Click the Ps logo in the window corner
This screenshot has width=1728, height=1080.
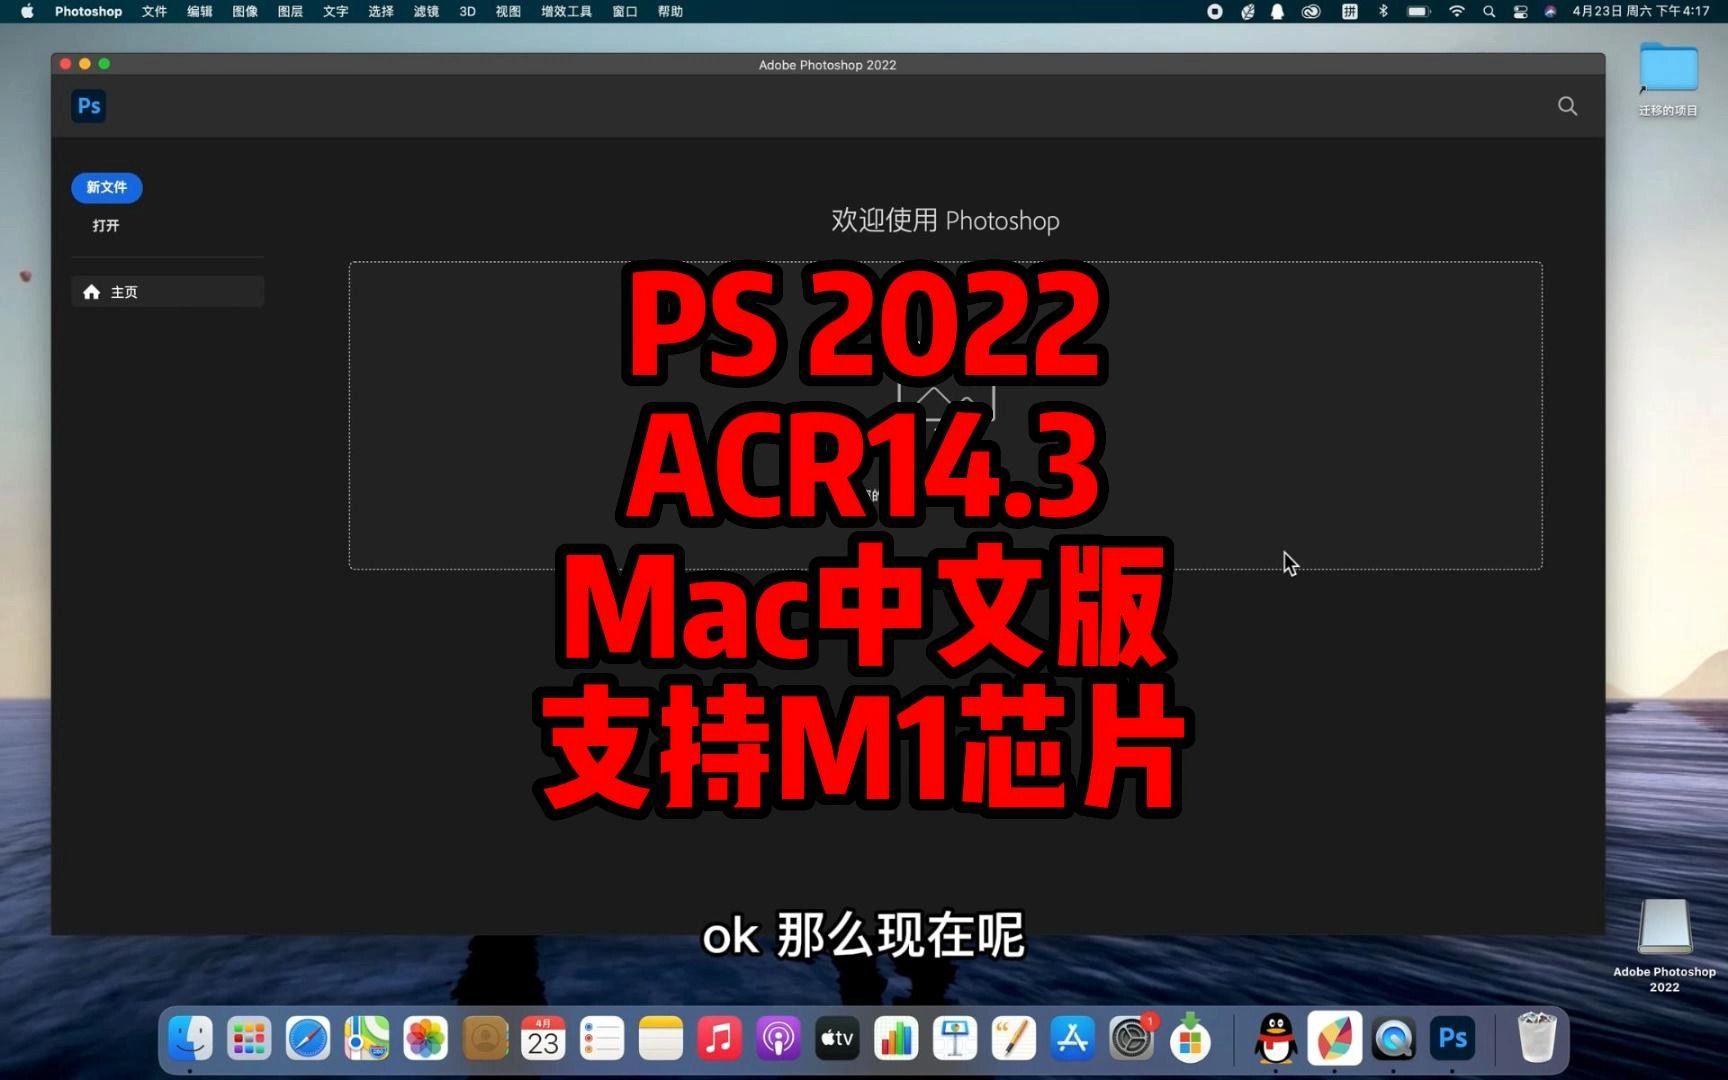click(x=88, y=105)
